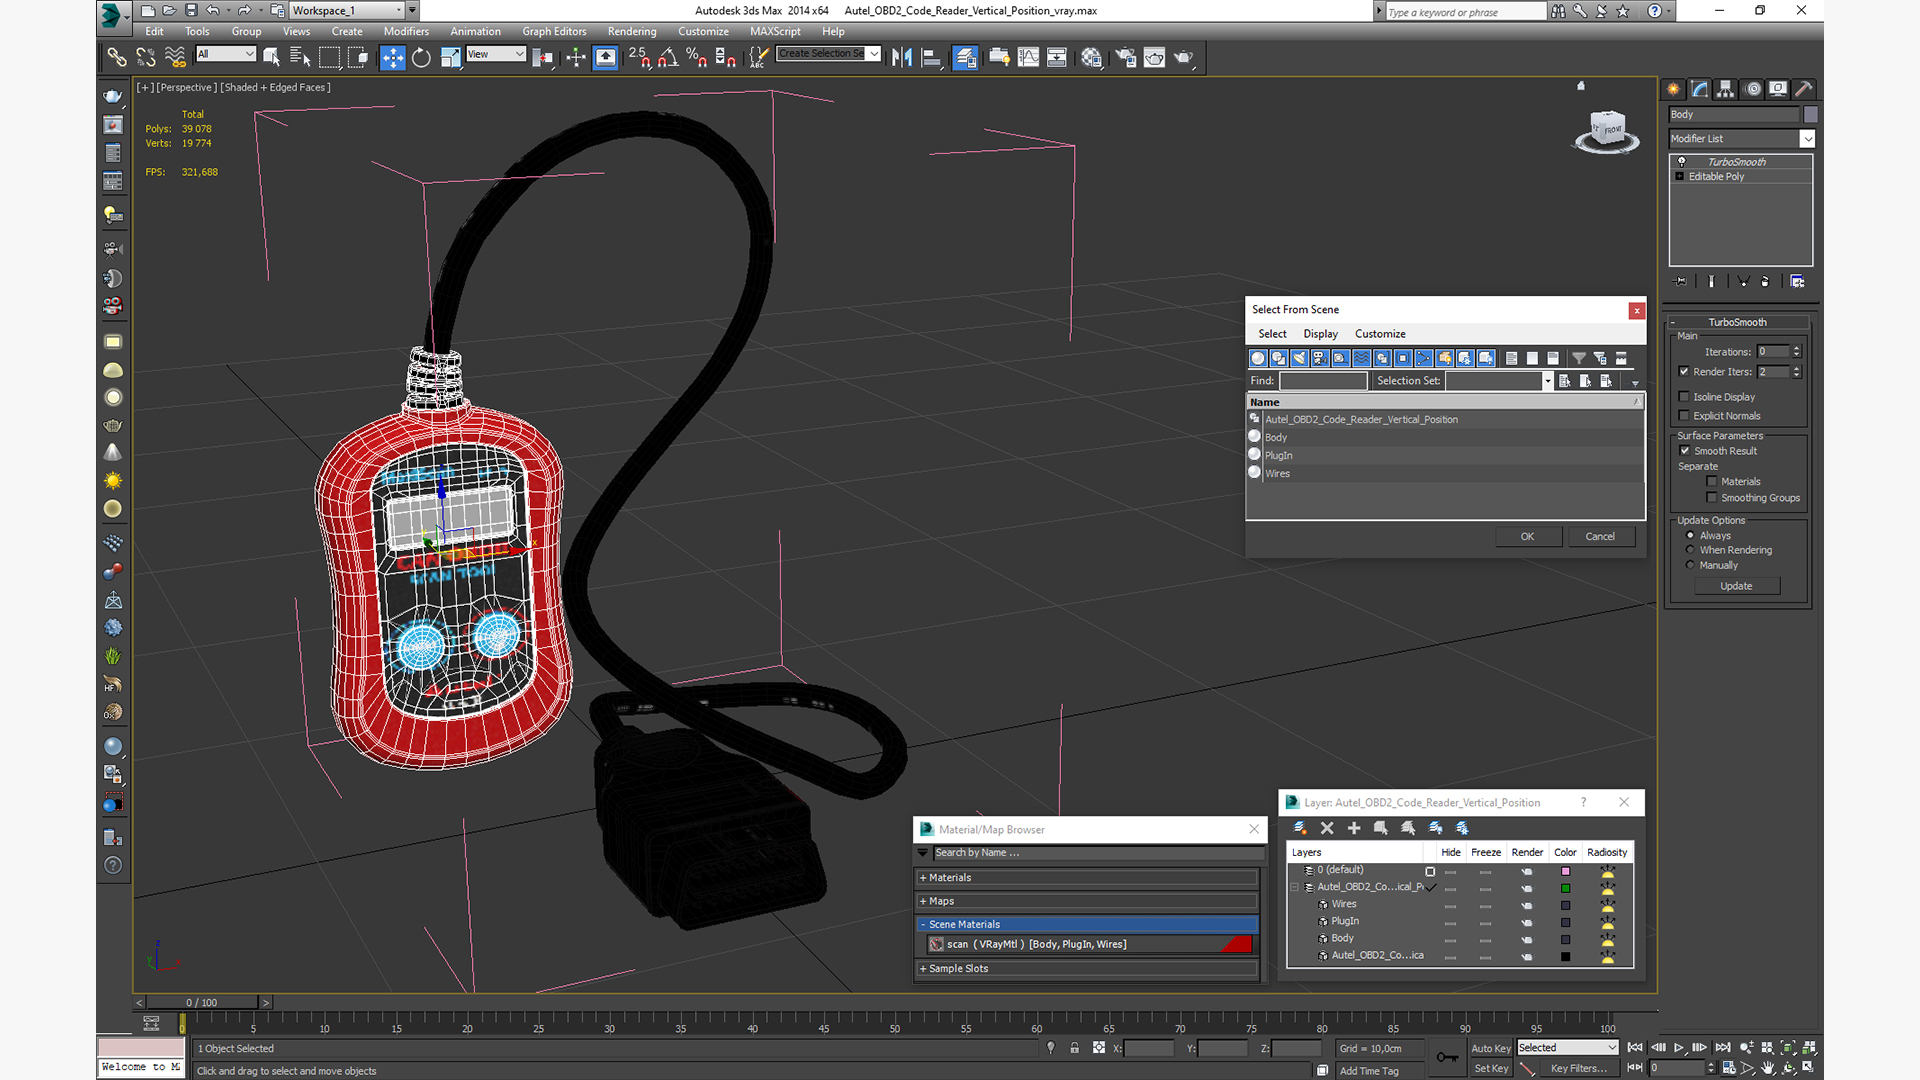Click the Mirror tool icon
Screen dimensions: 1920x1080
tap(902, 58)
